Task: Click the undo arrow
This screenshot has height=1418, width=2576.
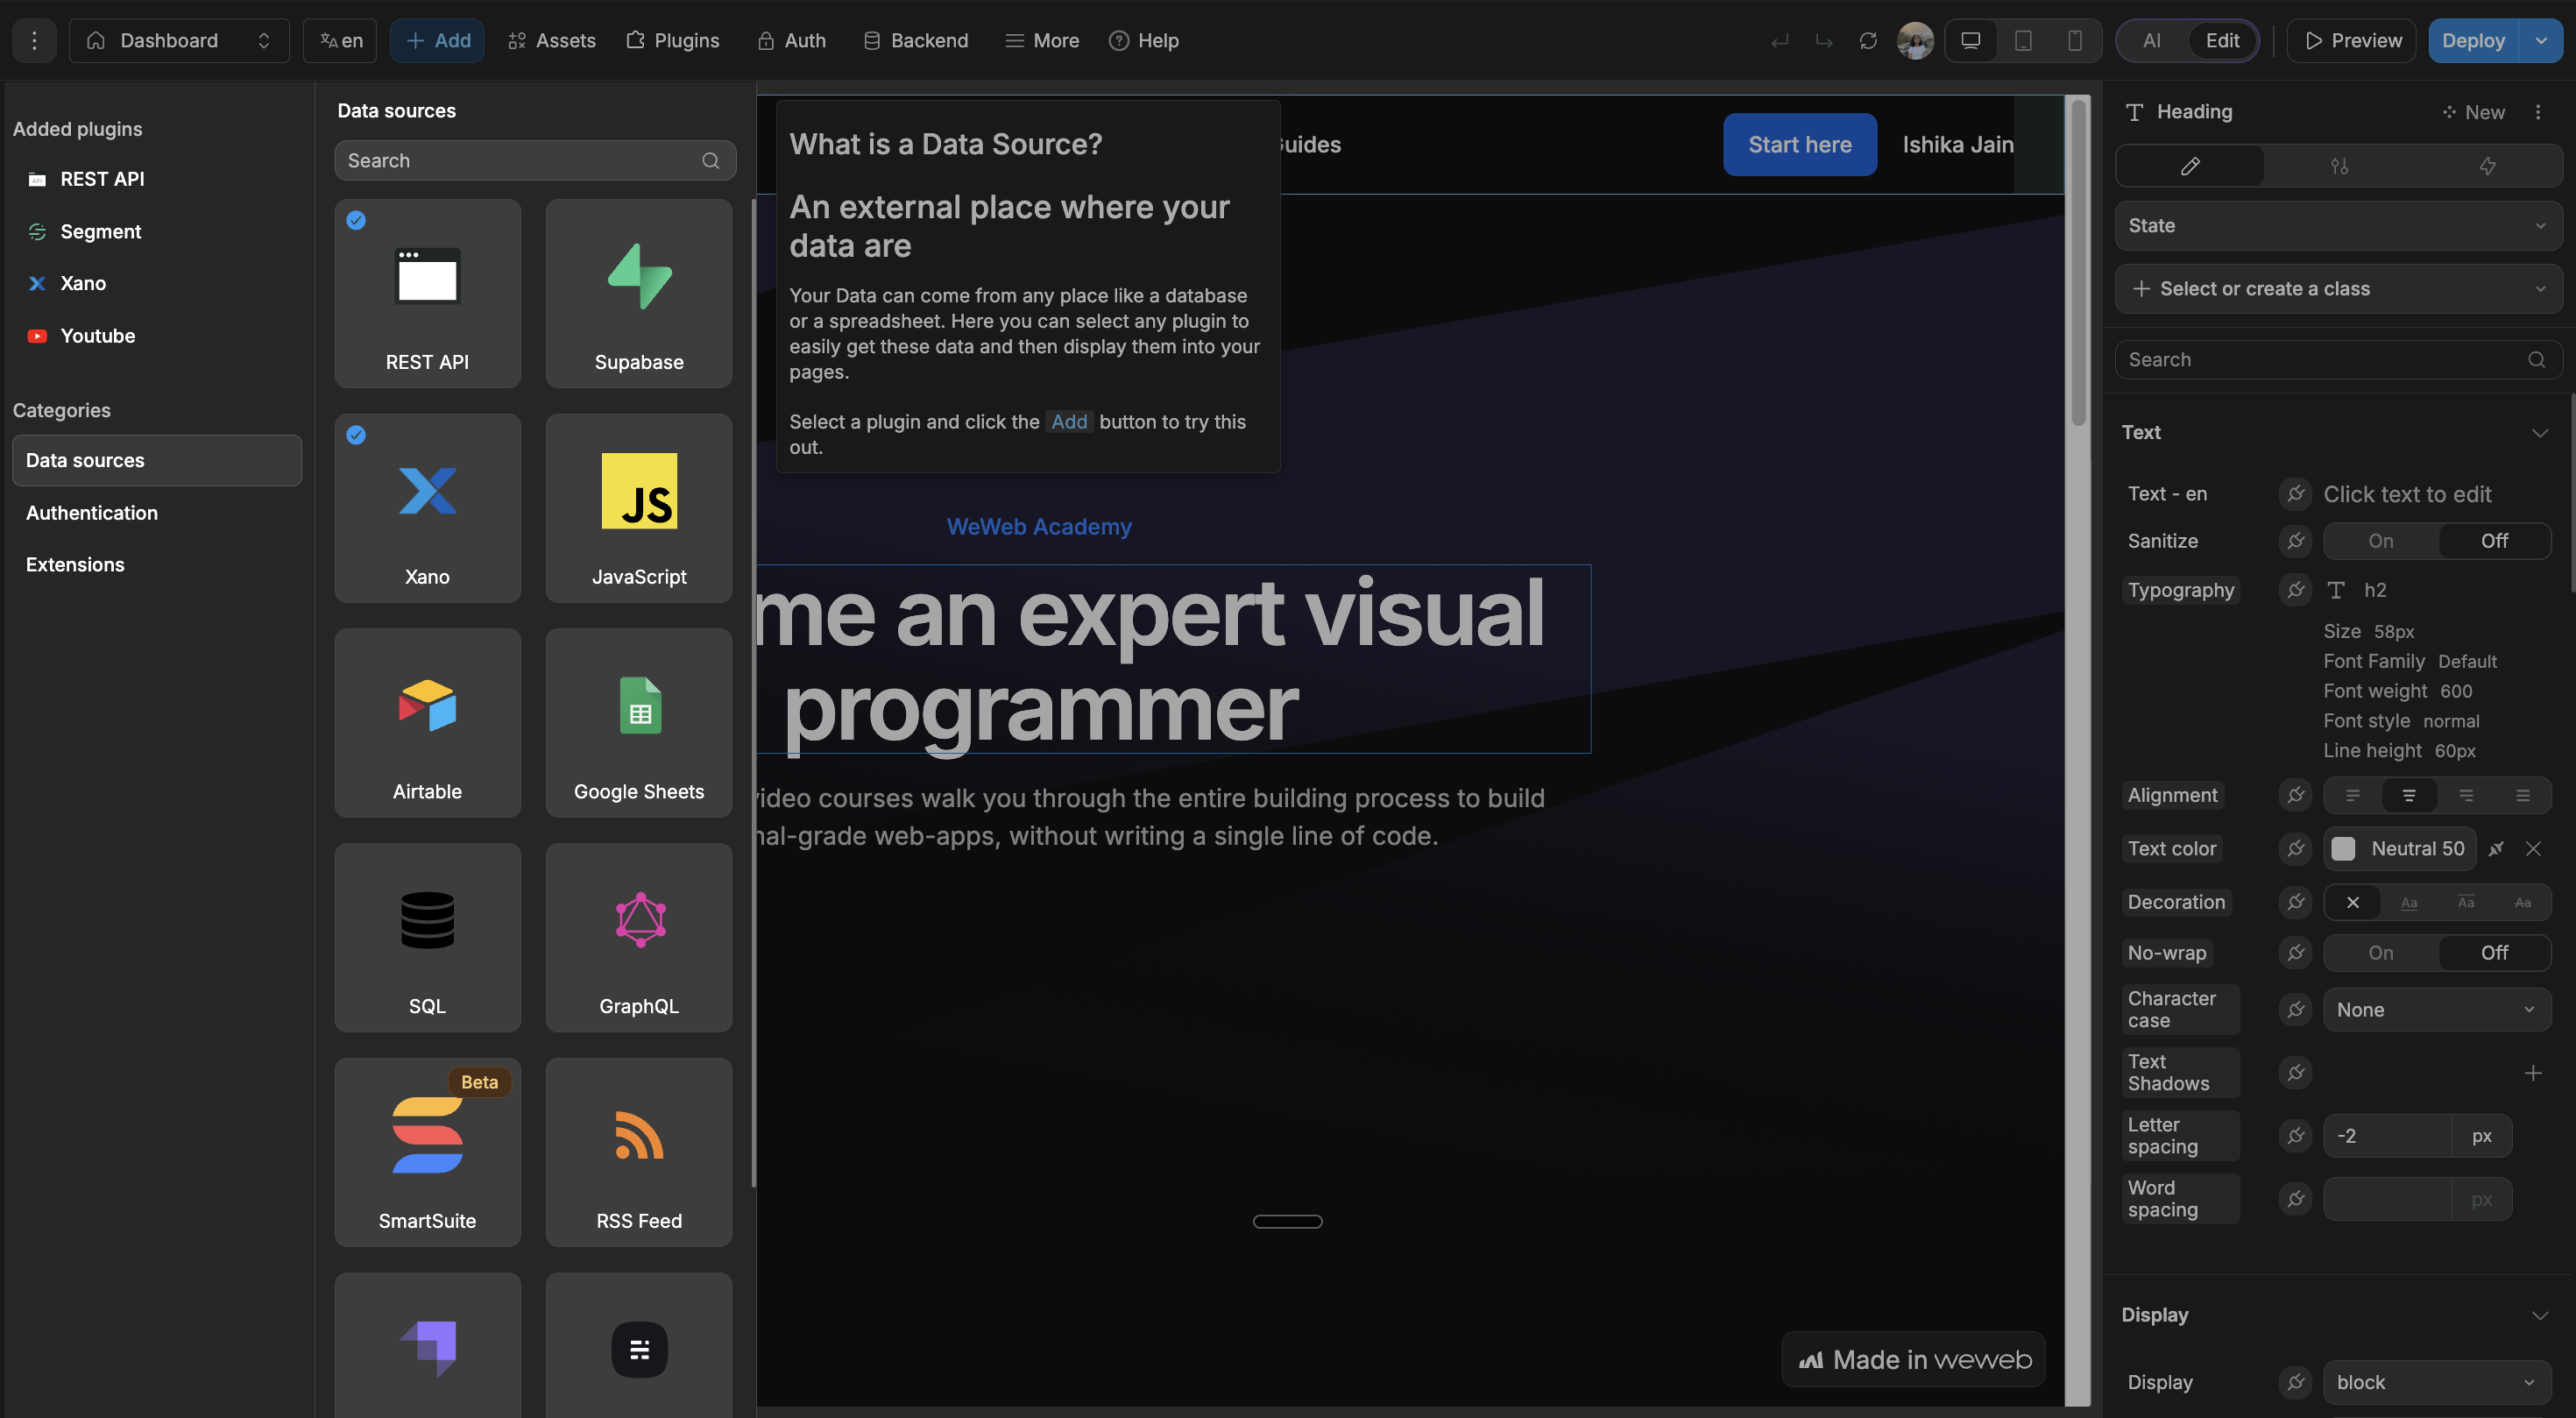Action: (1780, 40)
